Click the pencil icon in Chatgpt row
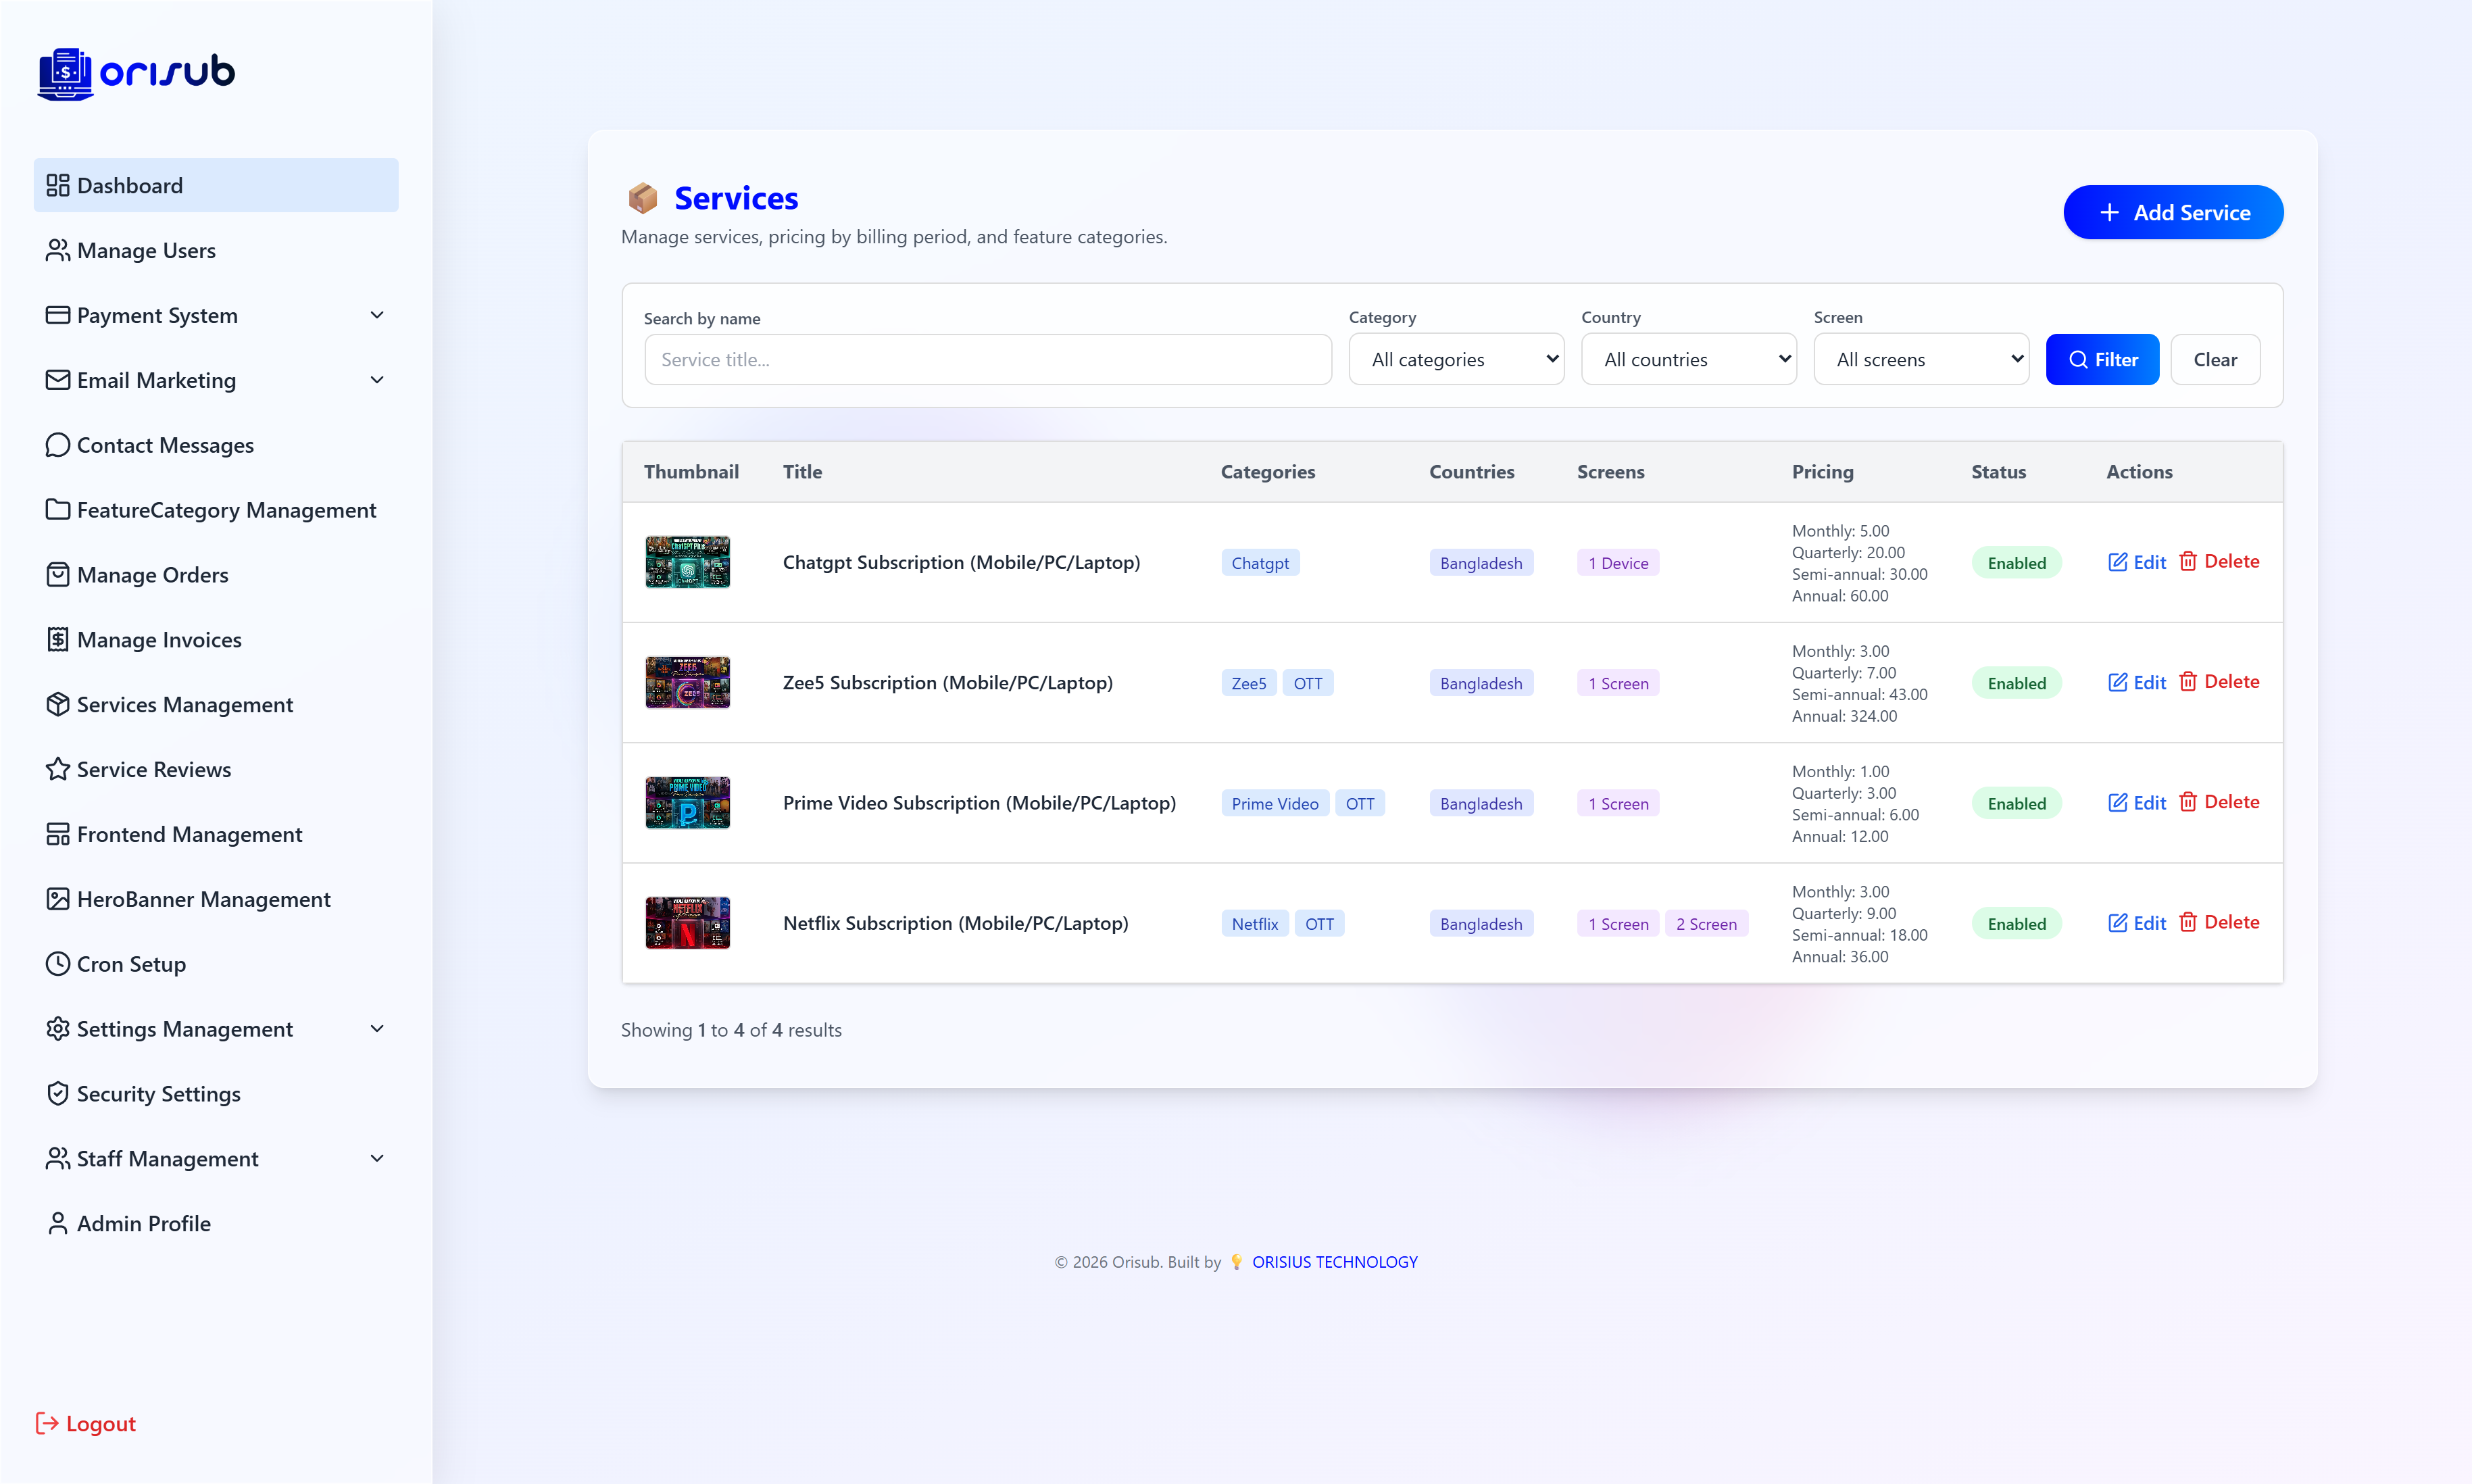The image size is (2472, 1484). click(2117, 562)
